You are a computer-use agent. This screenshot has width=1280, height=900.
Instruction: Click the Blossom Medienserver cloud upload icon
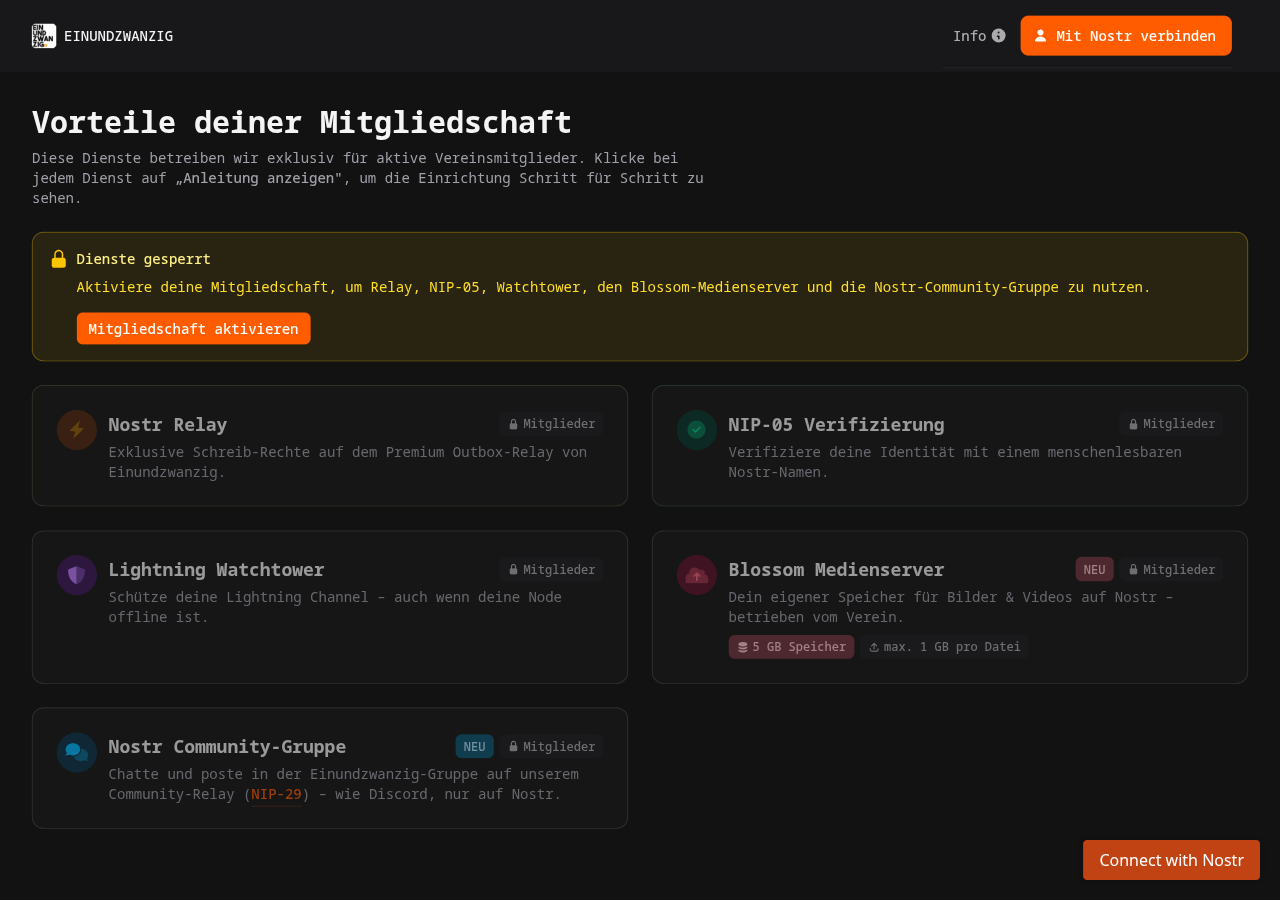point(697,575)
